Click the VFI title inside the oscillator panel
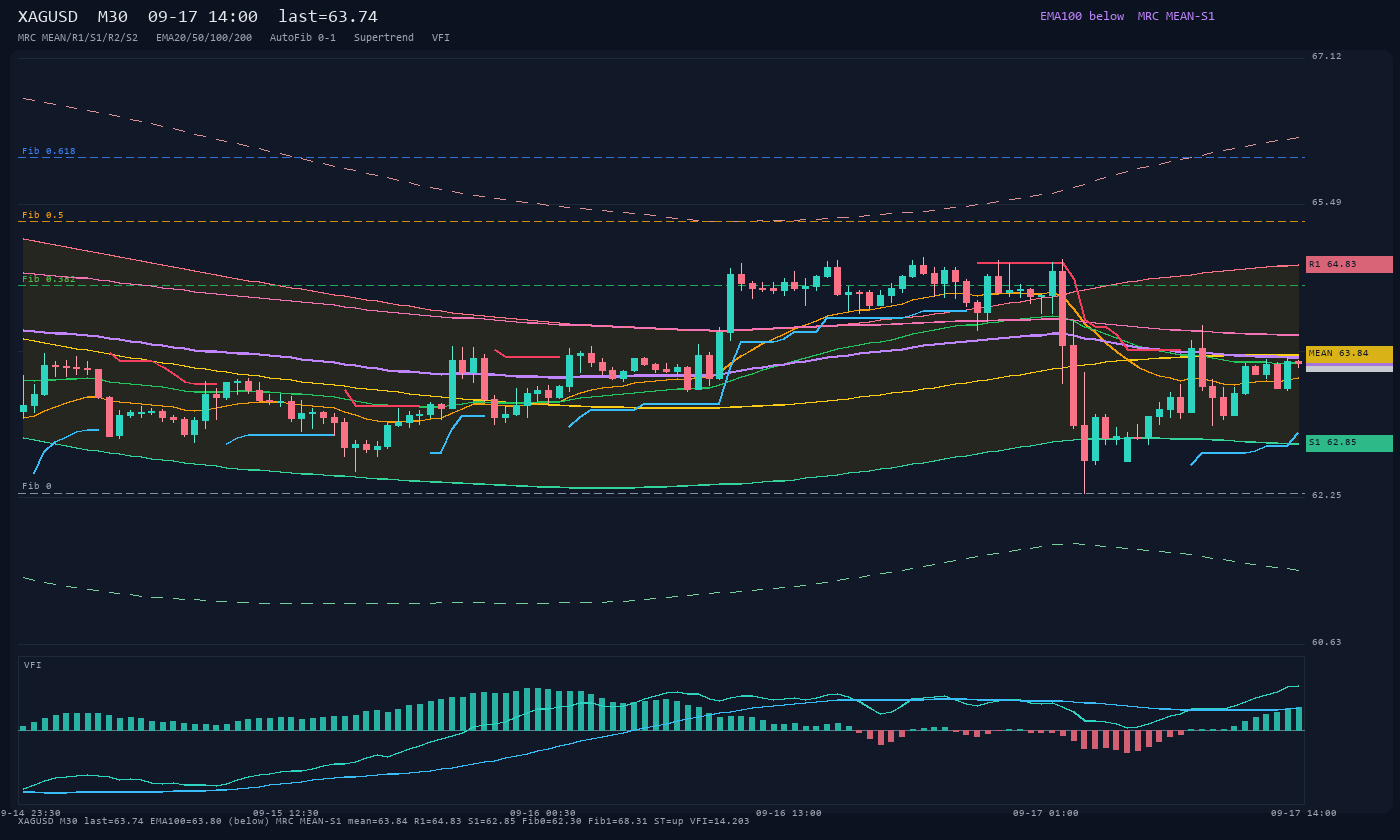1400x840 pixels. point(33,665)
